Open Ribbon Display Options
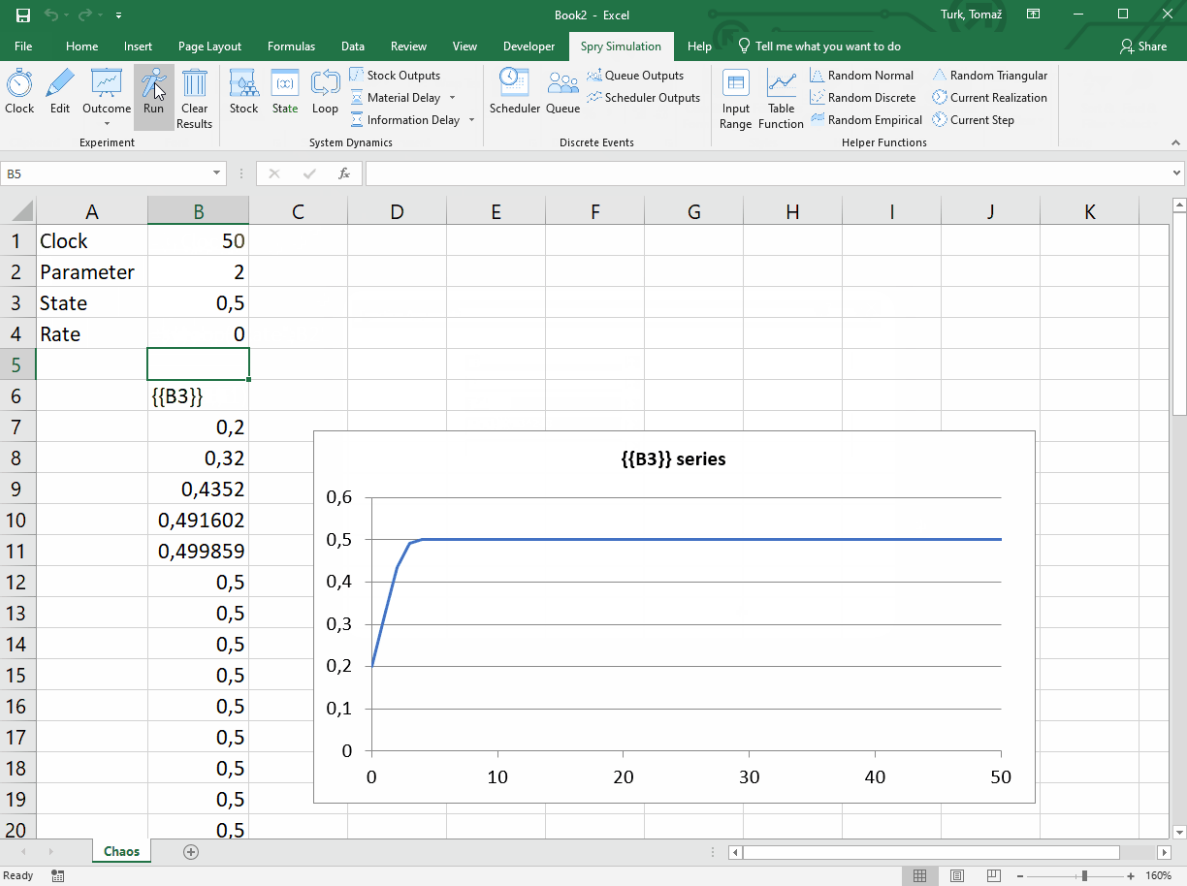This screenshot has height=886, width=1187. [x=1033, y=14]
